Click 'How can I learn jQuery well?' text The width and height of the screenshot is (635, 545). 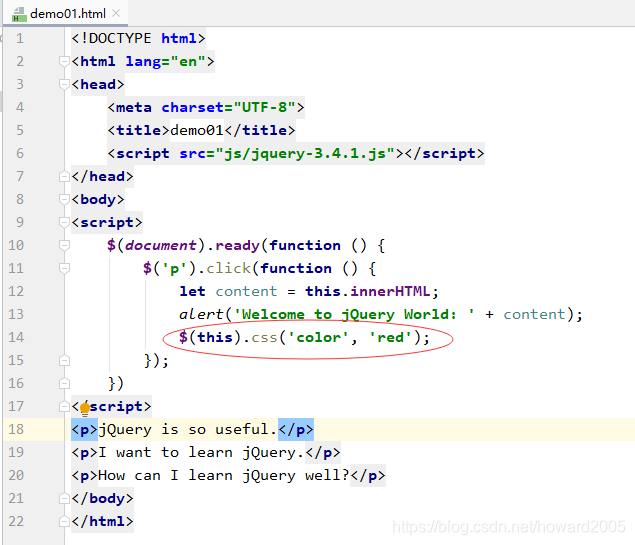pyautogui.click(x=224, y=475)
